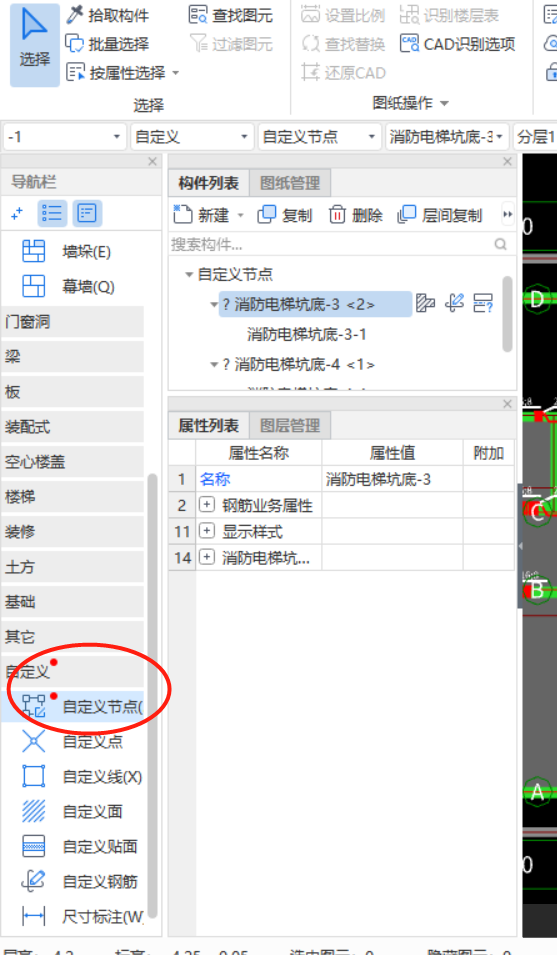This screenshot has width=557, height=955.
Task: Click 过滤图元 filter element
Action: 231,44
